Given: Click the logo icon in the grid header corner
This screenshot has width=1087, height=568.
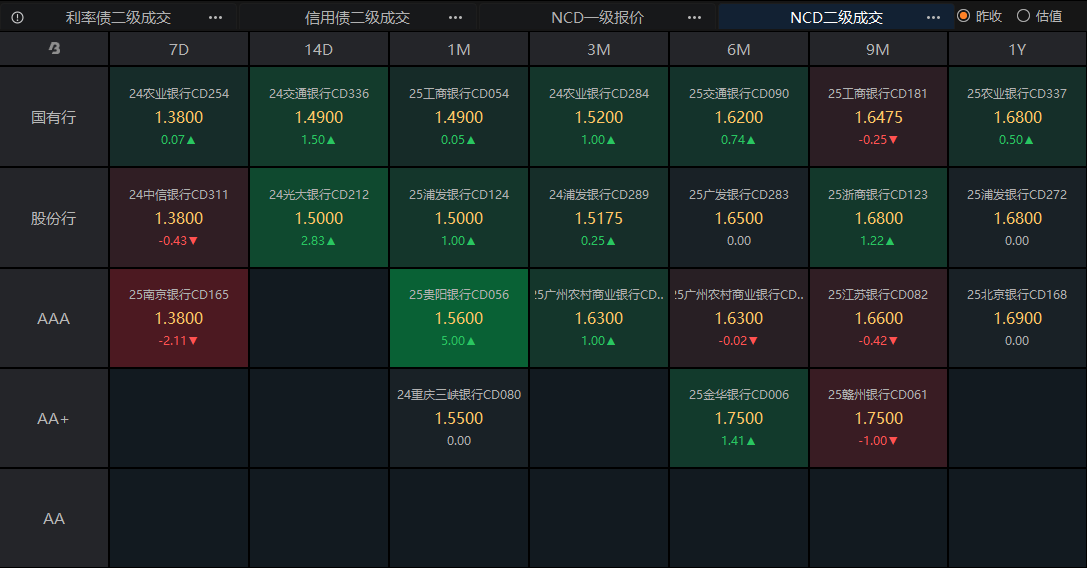Looking at the screenshot, I should (54, 49).
